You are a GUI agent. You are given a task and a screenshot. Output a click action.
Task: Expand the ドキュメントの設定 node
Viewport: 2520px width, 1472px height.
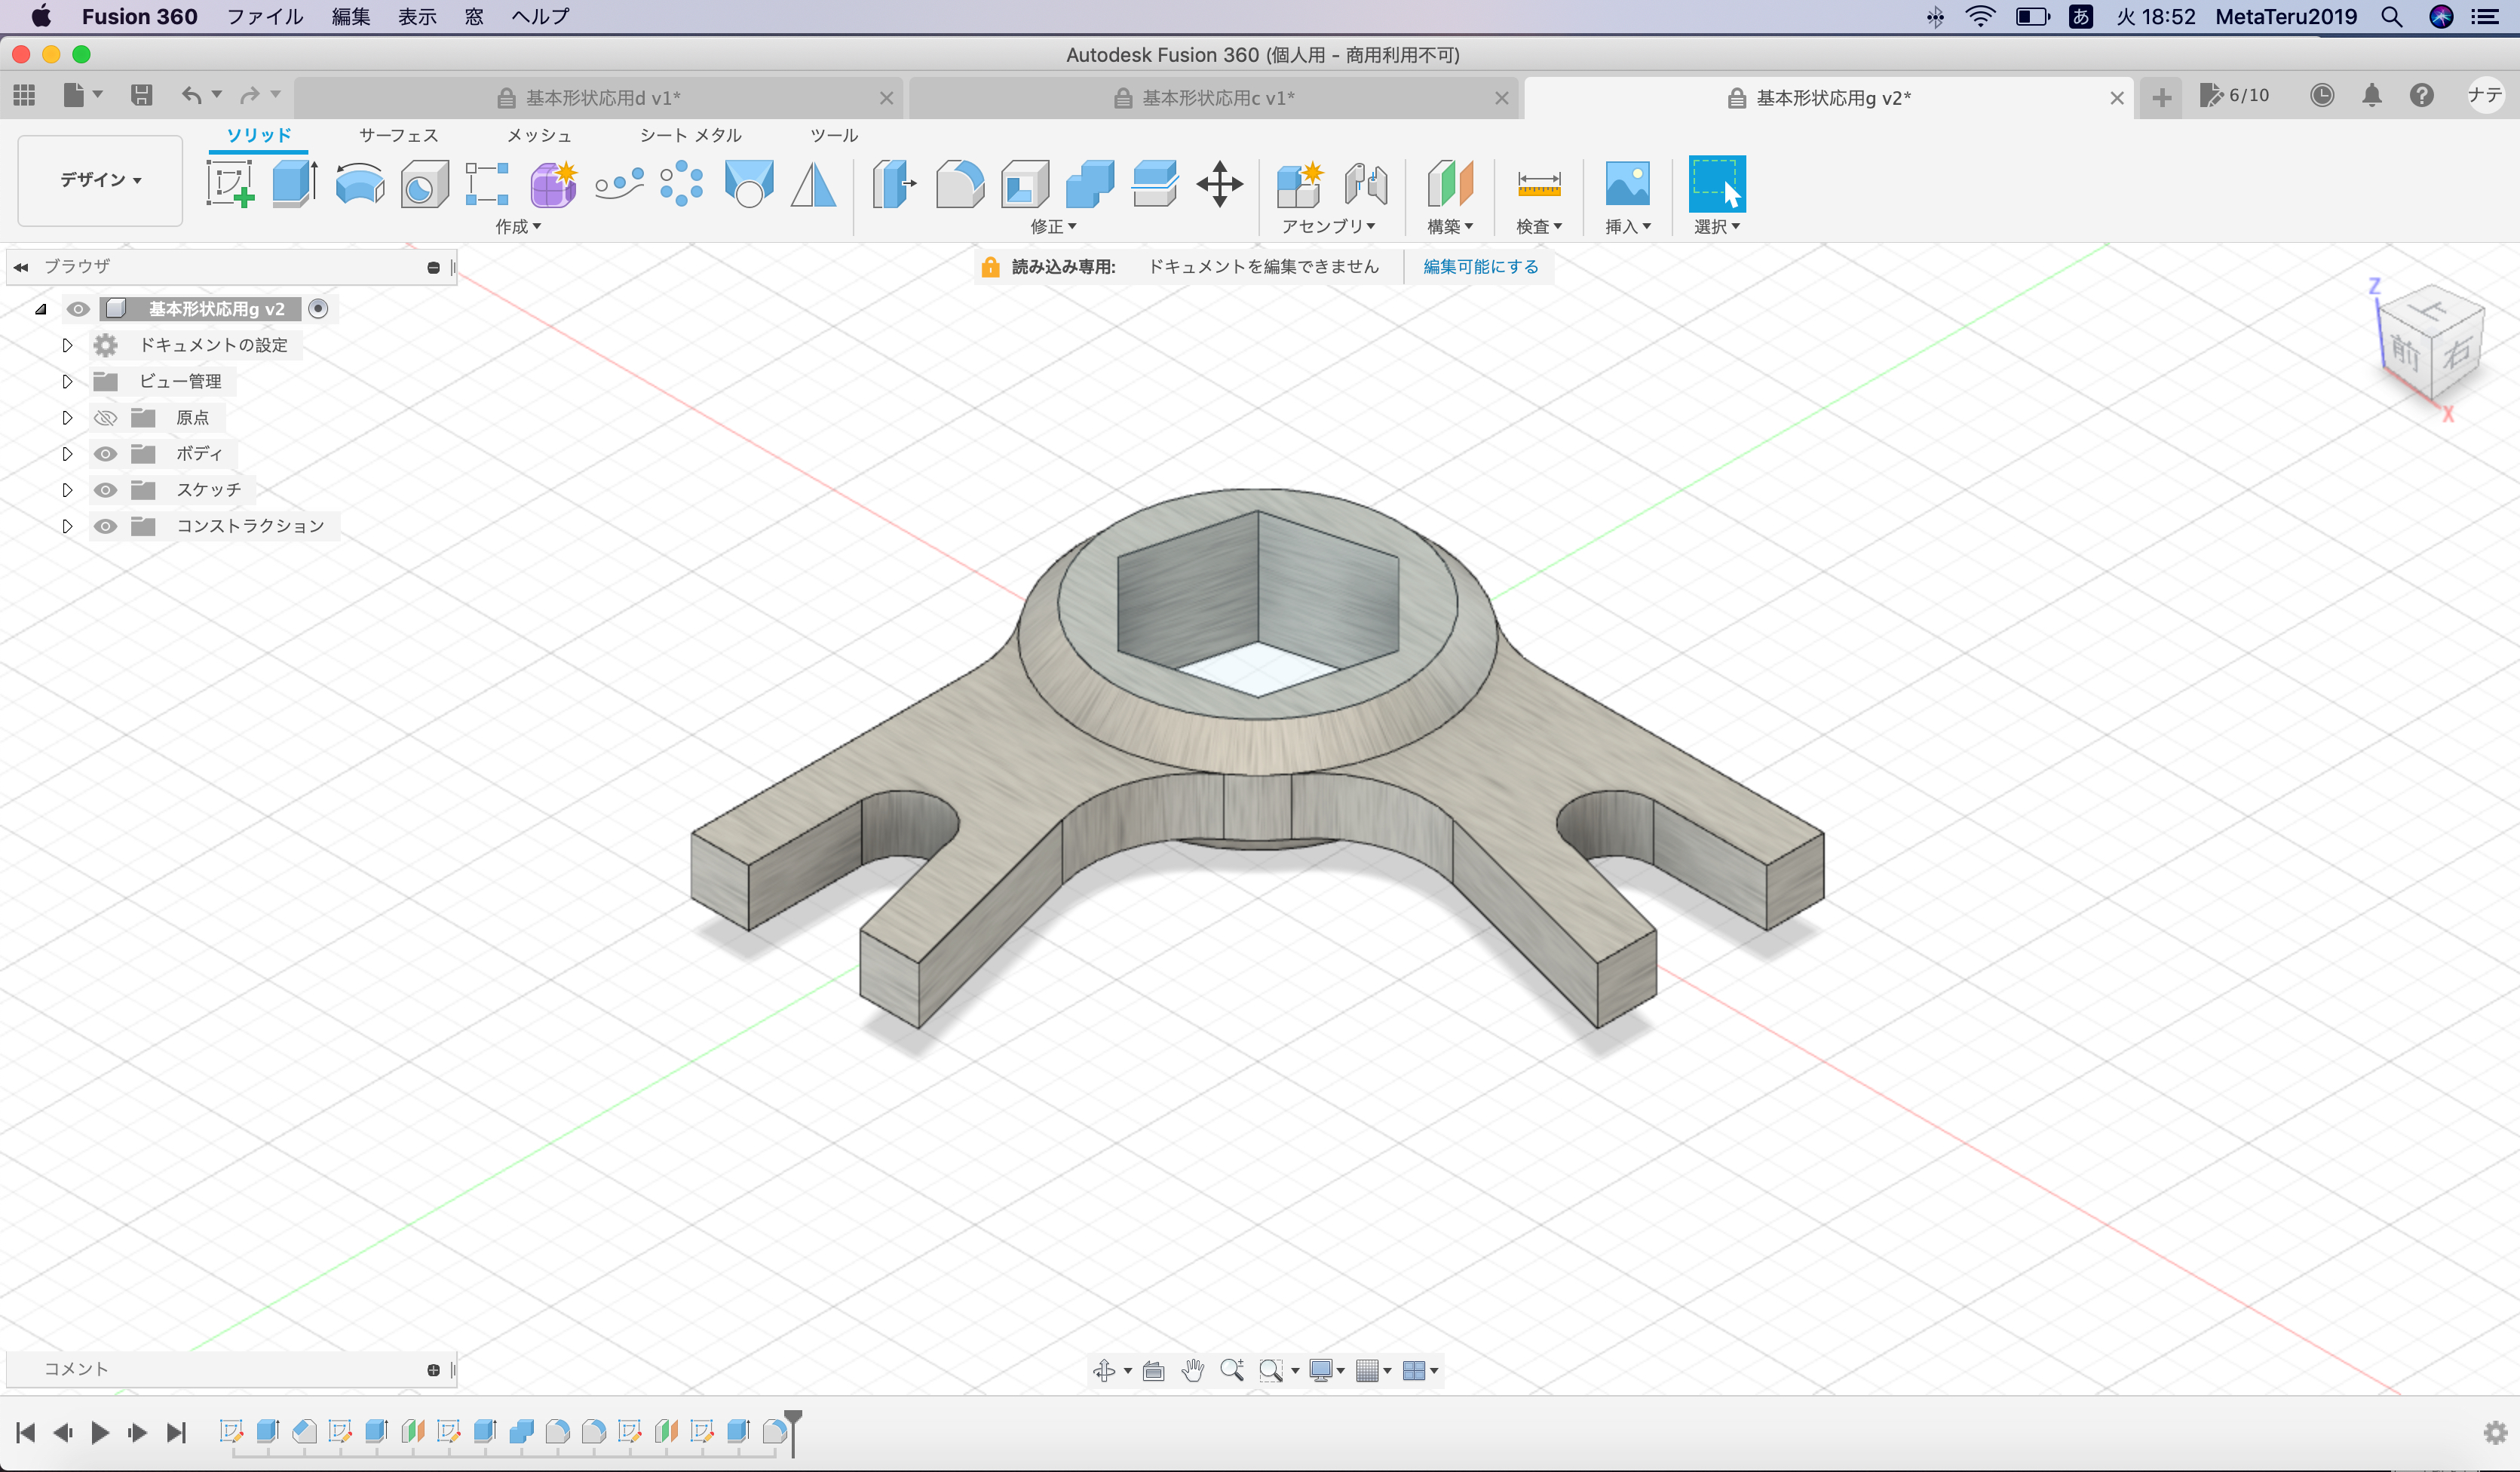pos(67,345)
